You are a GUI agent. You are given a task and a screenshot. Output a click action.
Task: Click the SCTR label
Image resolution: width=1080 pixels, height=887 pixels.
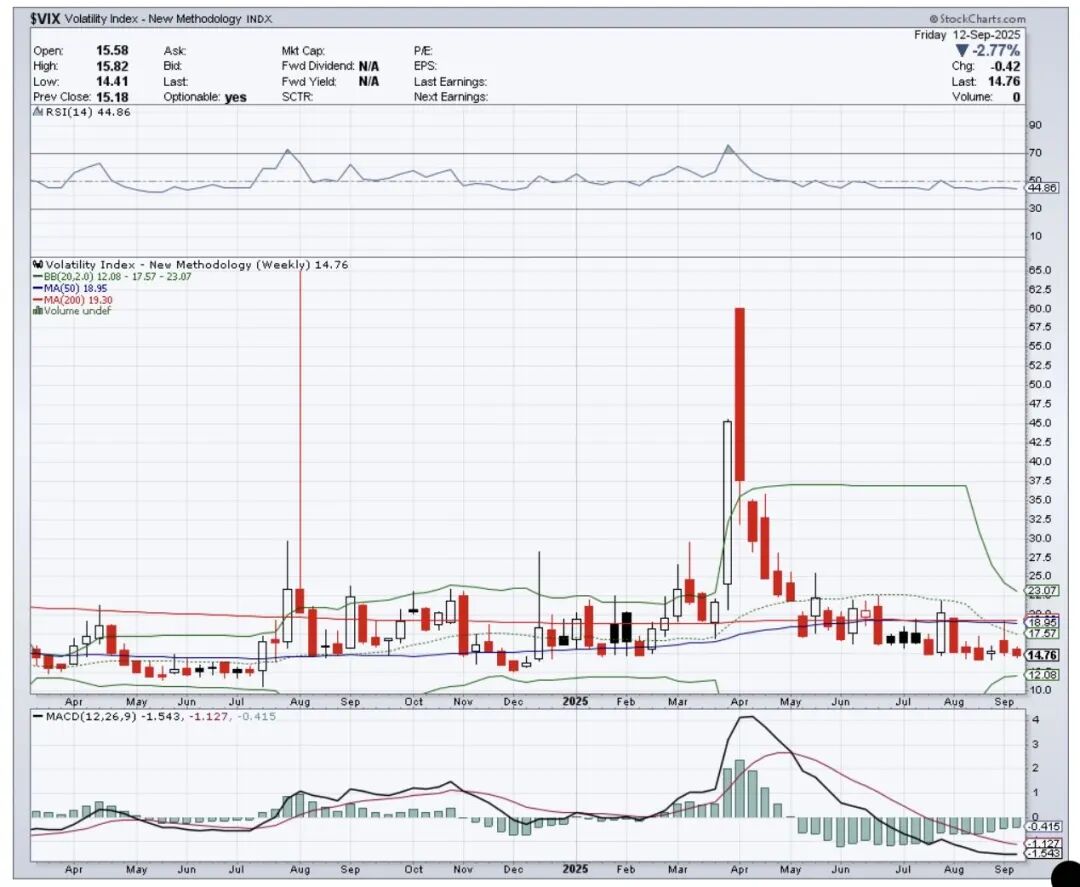pos(298,97)
